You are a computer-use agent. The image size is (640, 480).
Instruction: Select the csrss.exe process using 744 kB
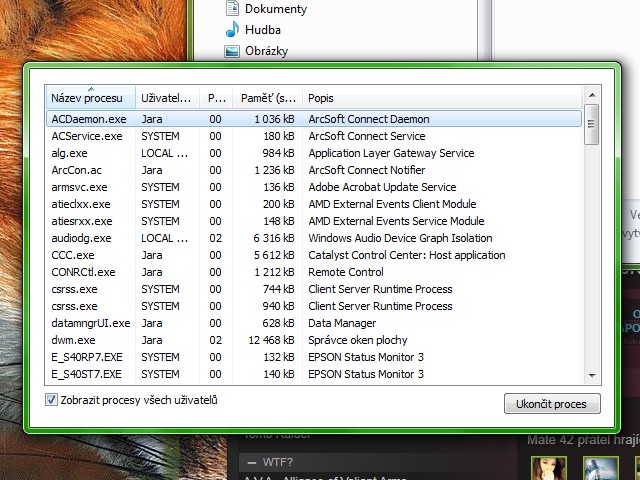tap(313, 289)
